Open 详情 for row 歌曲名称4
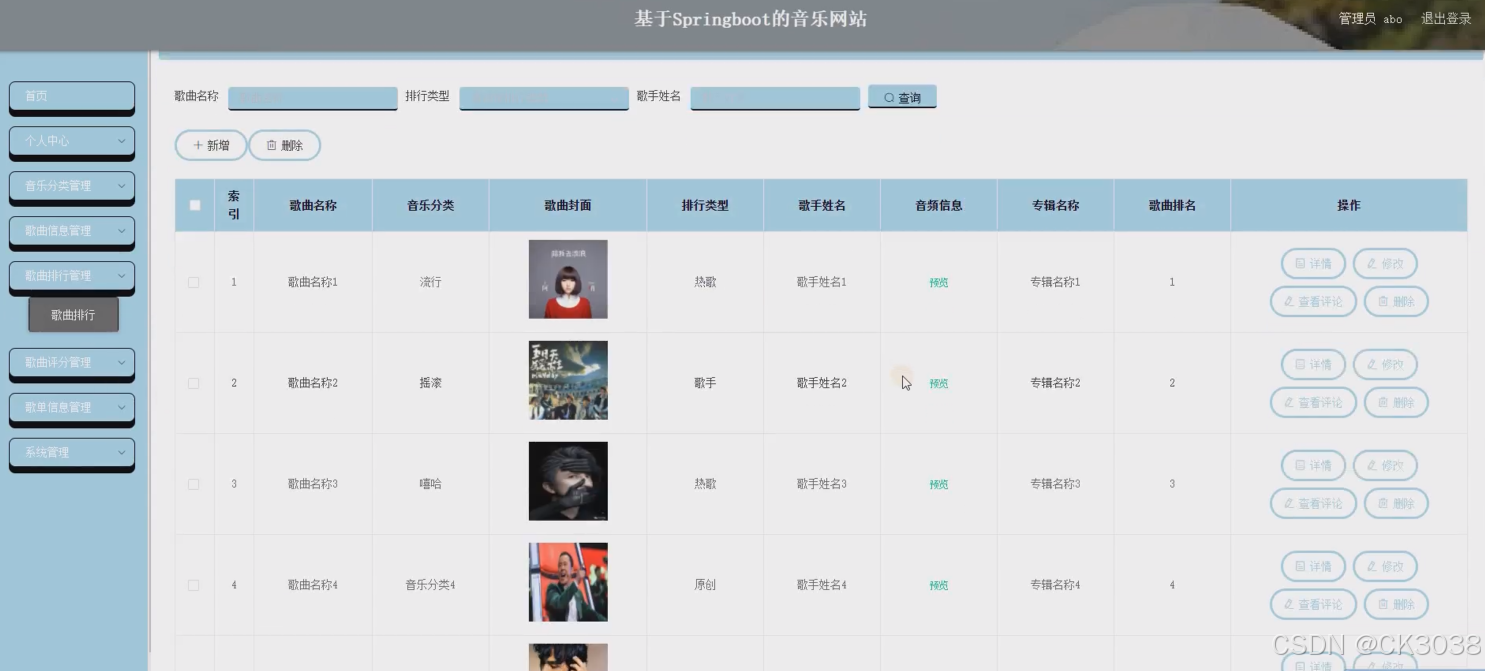1485x671 pixels. 1313,567
